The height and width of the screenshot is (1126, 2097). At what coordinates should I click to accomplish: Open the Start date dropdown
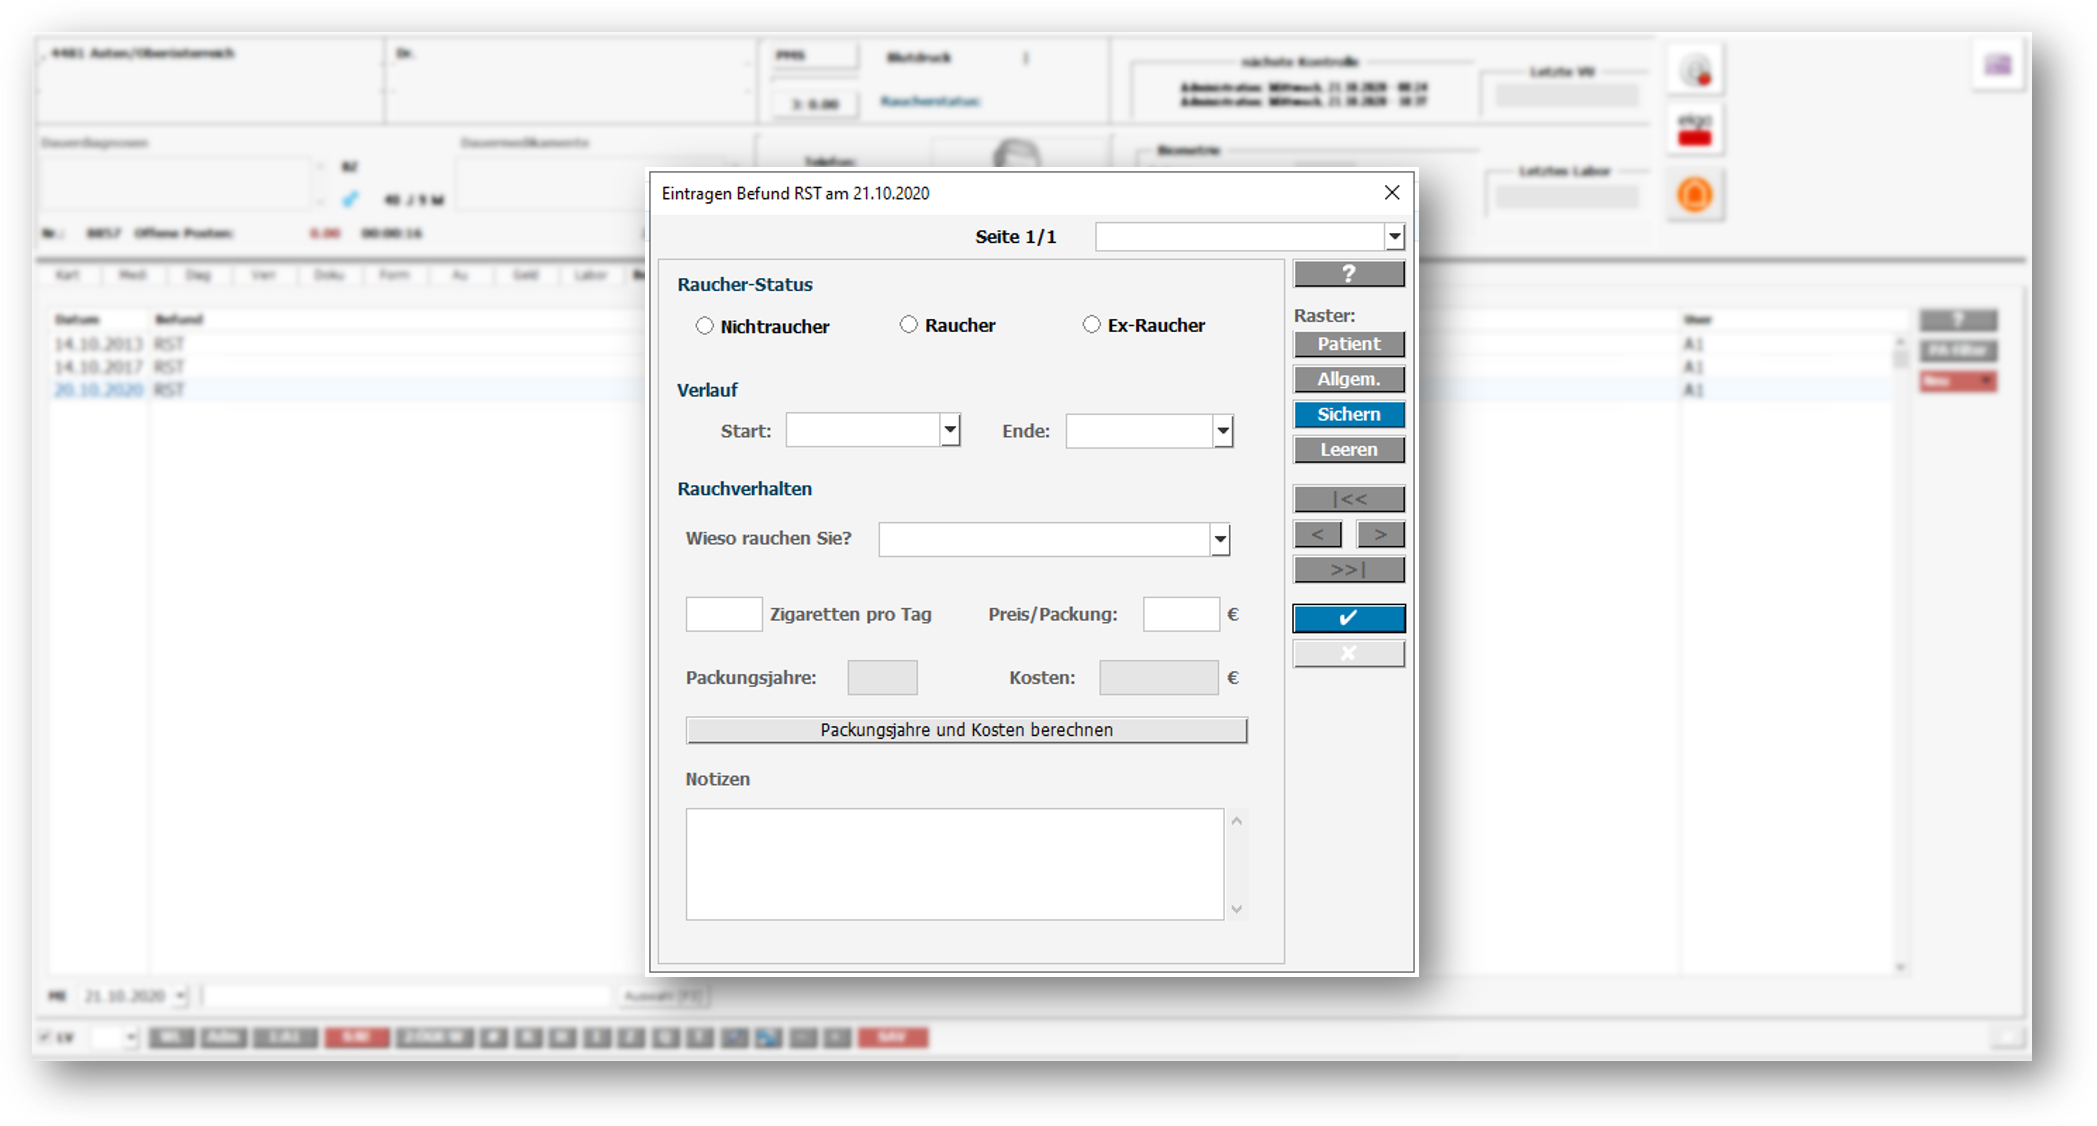[x=950, y=431]
